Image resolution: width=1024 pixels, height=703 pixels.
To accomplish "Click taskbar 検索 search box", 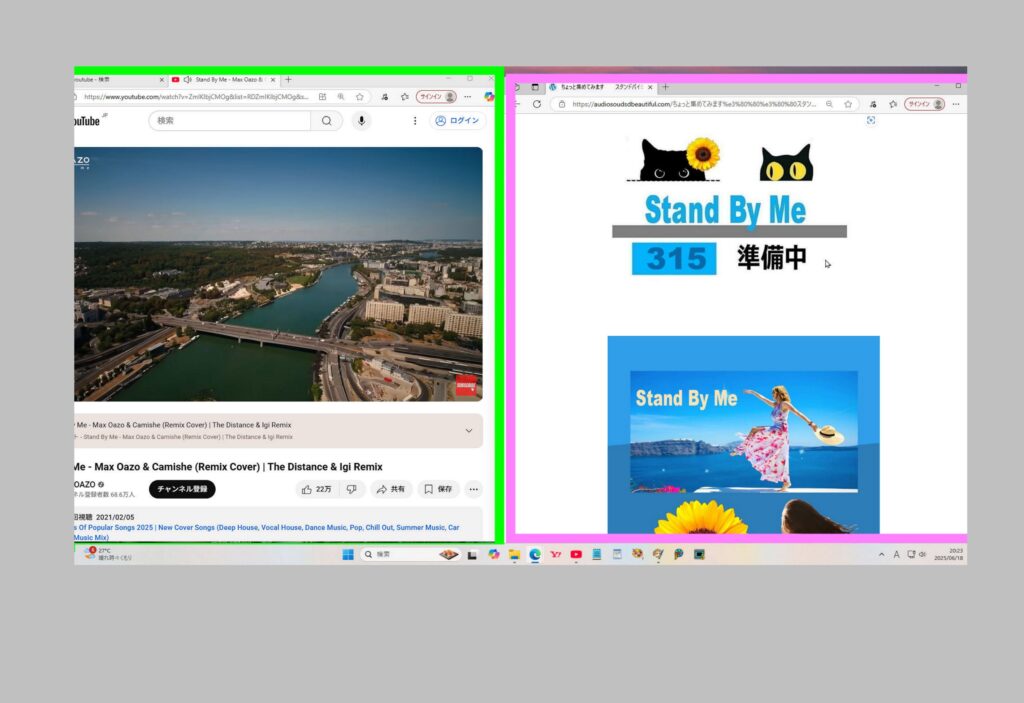I will click(409, 554).
